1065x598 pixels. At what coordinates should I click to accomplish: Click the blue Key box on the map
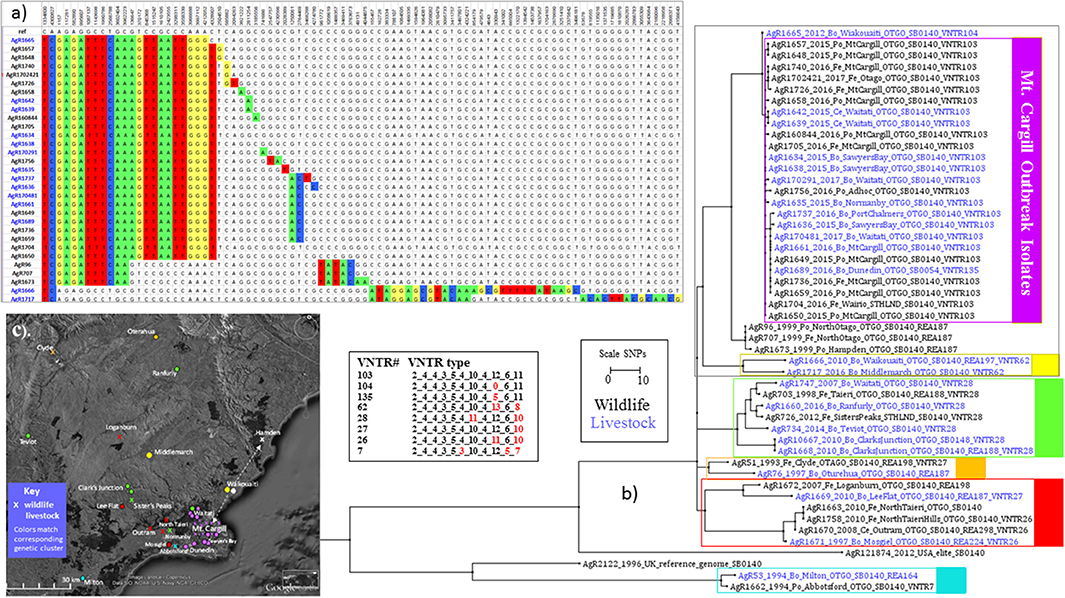click(37, 520)
